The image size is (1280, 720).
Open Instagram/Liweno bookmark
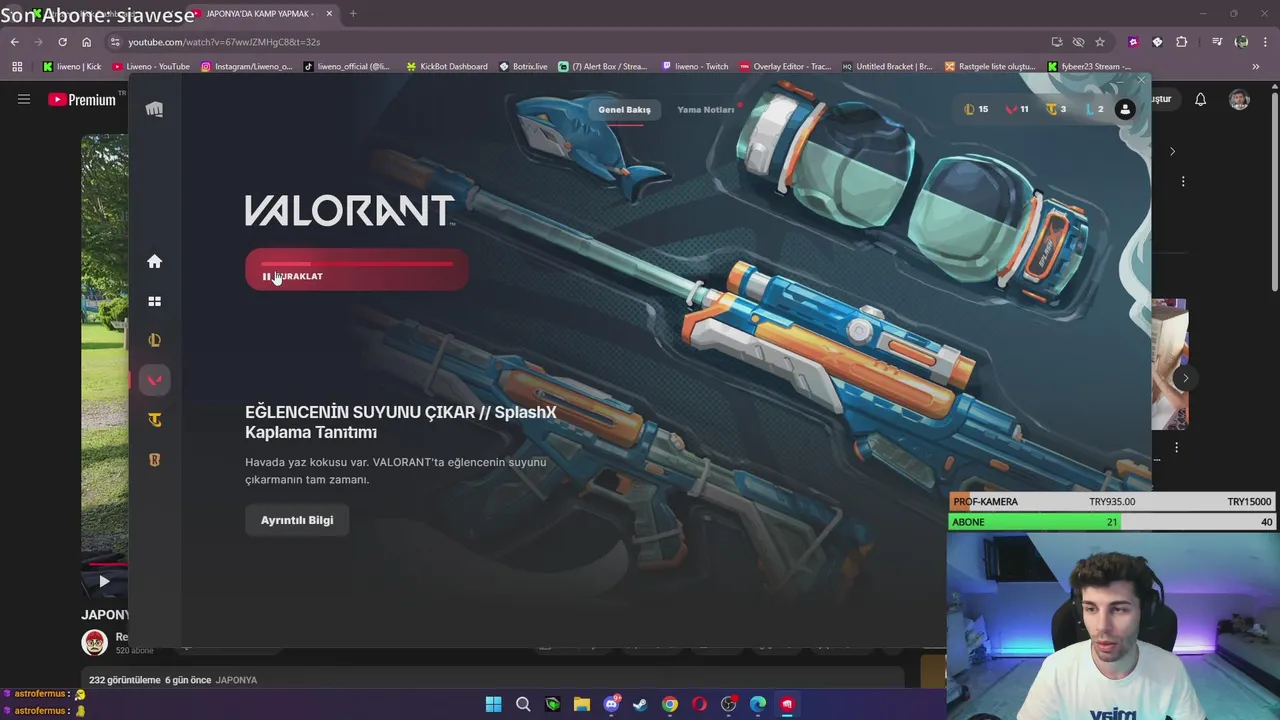tap(247, 67)
